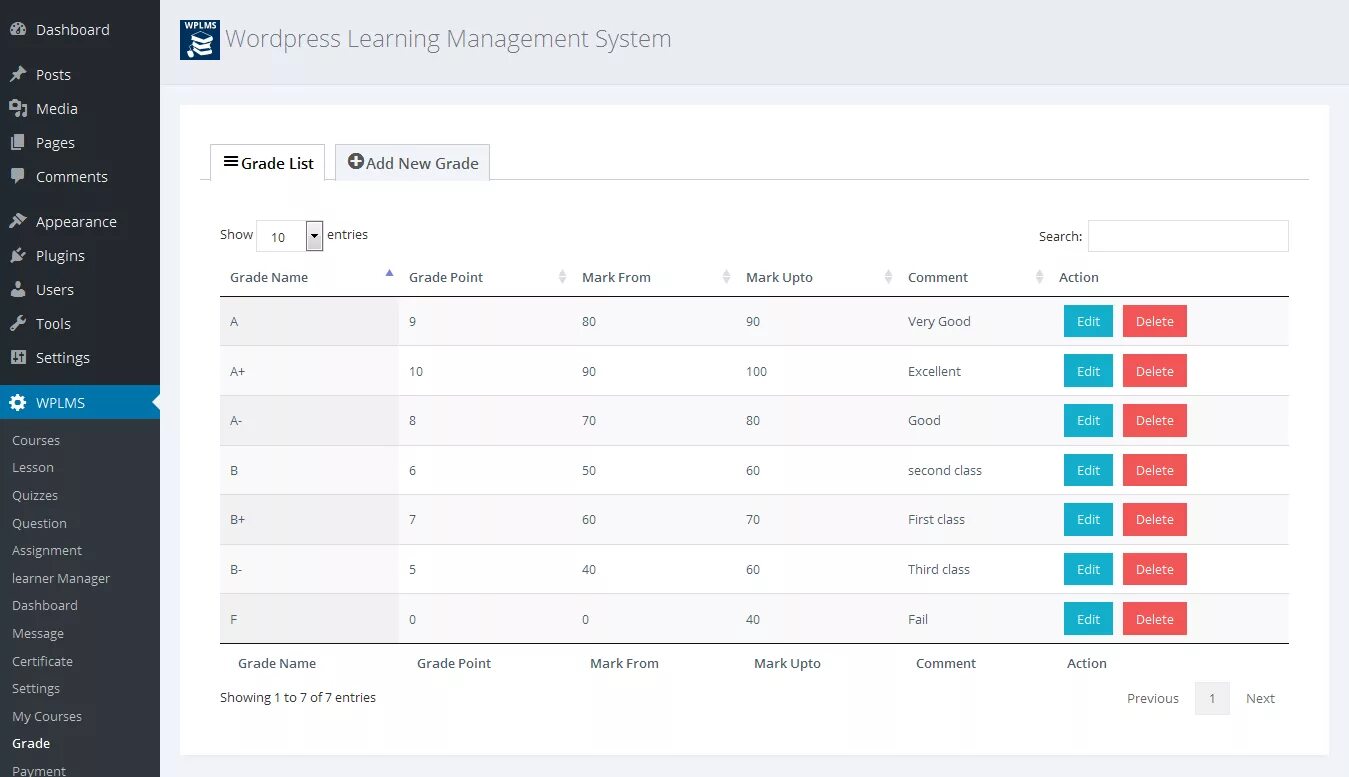Screen dimensions: 1349x777
Task: Click the Search input field
Action: [x=1188, y=236]
